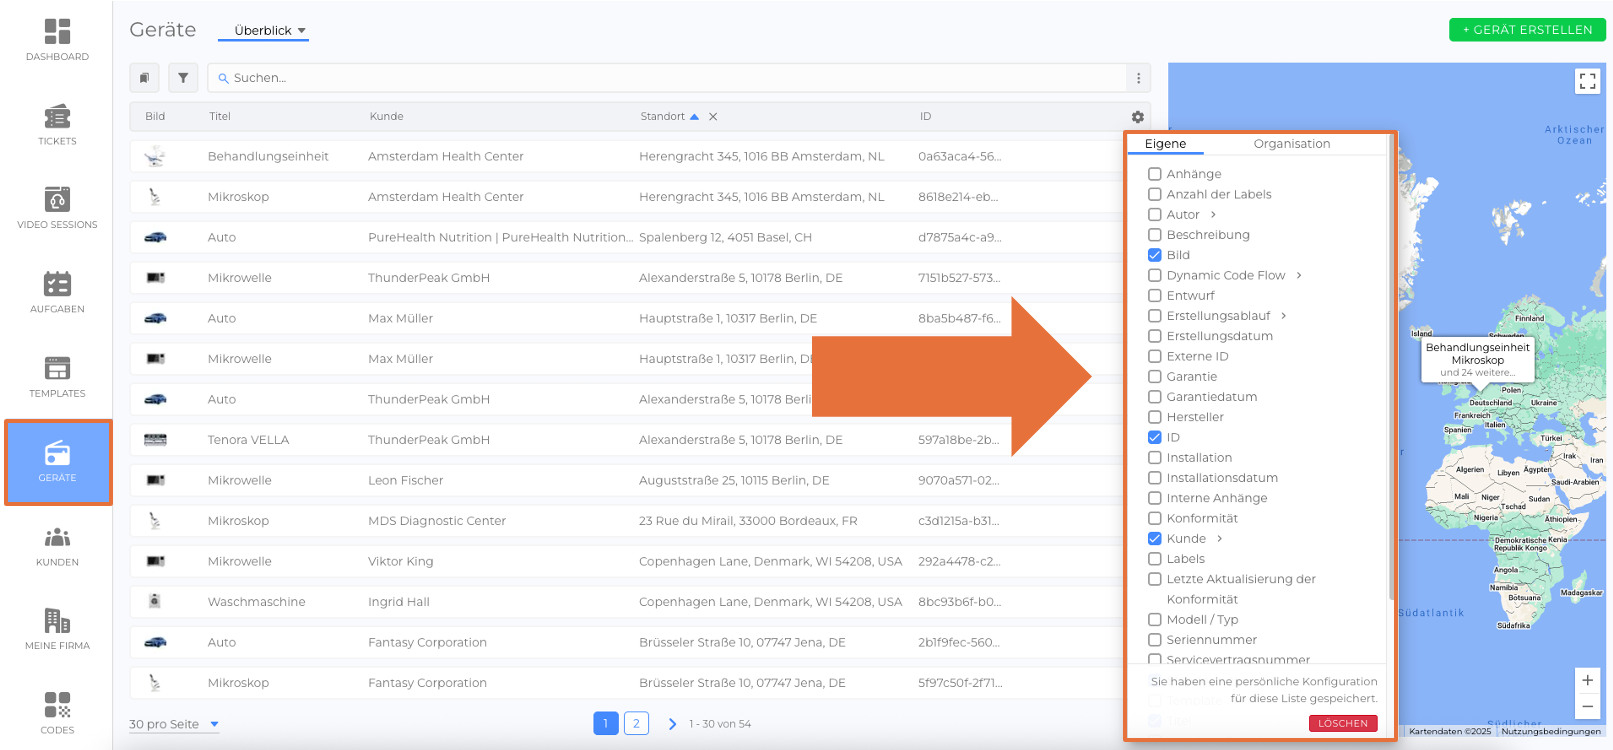1613x750 pixels.
Task: Open the Überblick view dropdown
Action: coord(269,31)
